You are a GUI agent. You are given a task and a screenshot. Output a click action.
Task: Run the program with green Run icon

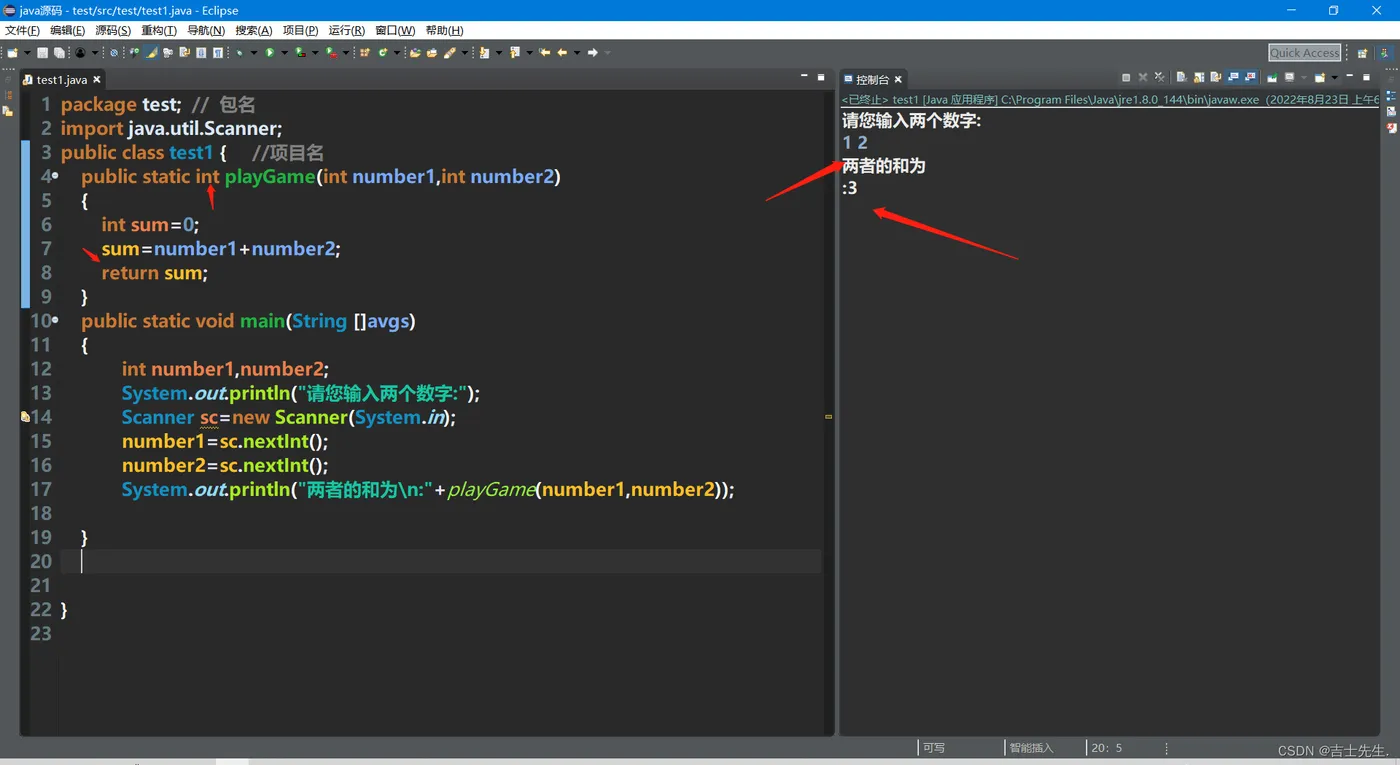[x=269, y=52]
